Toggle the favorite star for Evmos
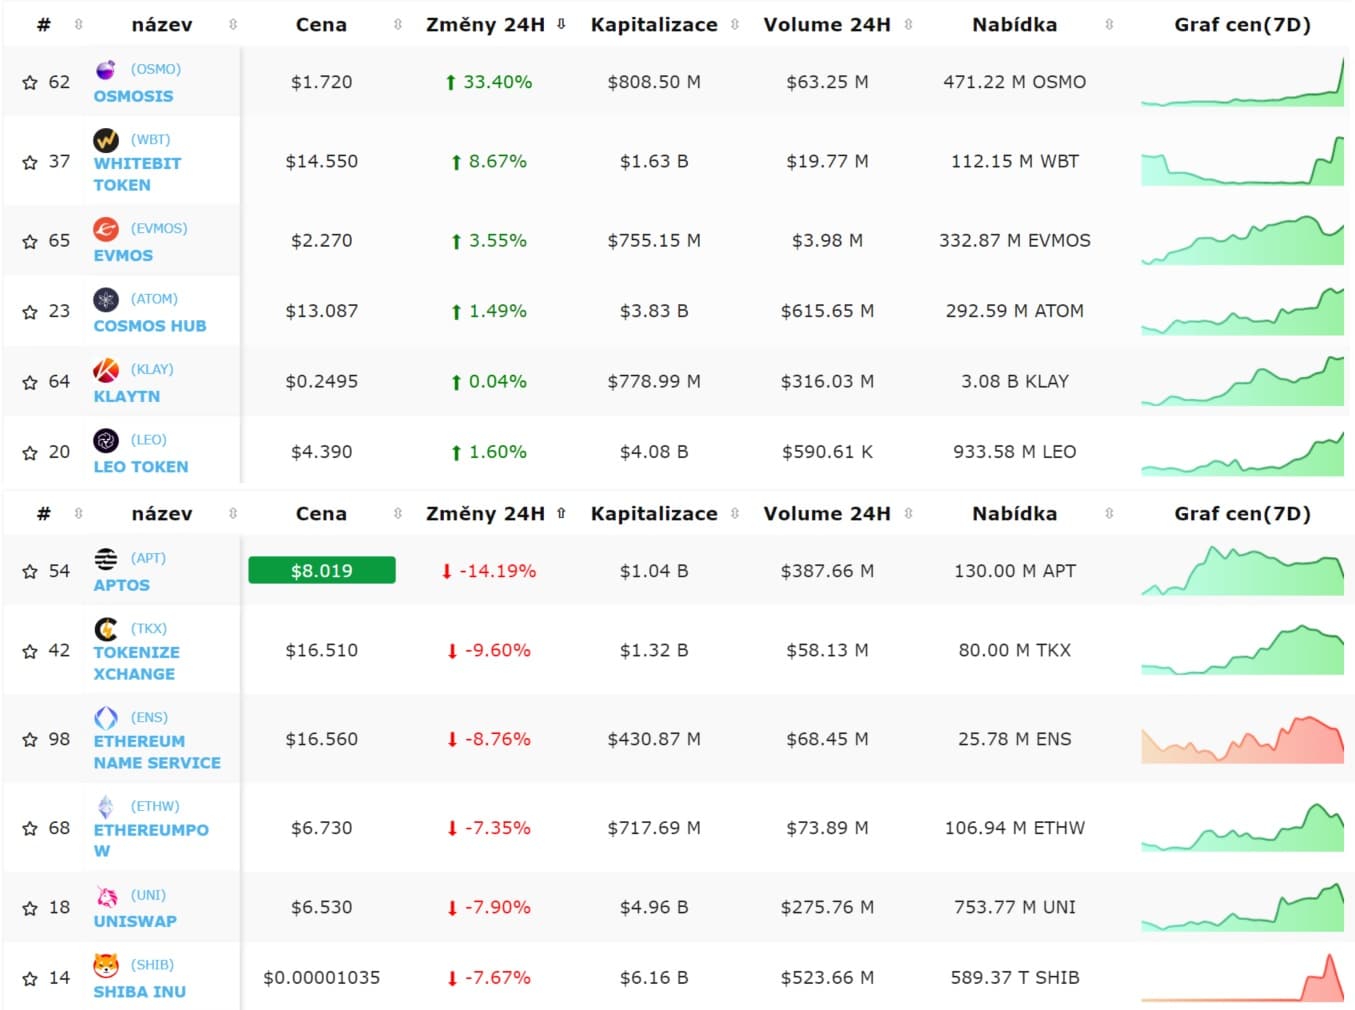Screen dimensions: 1355x1010 click(30, 241)
